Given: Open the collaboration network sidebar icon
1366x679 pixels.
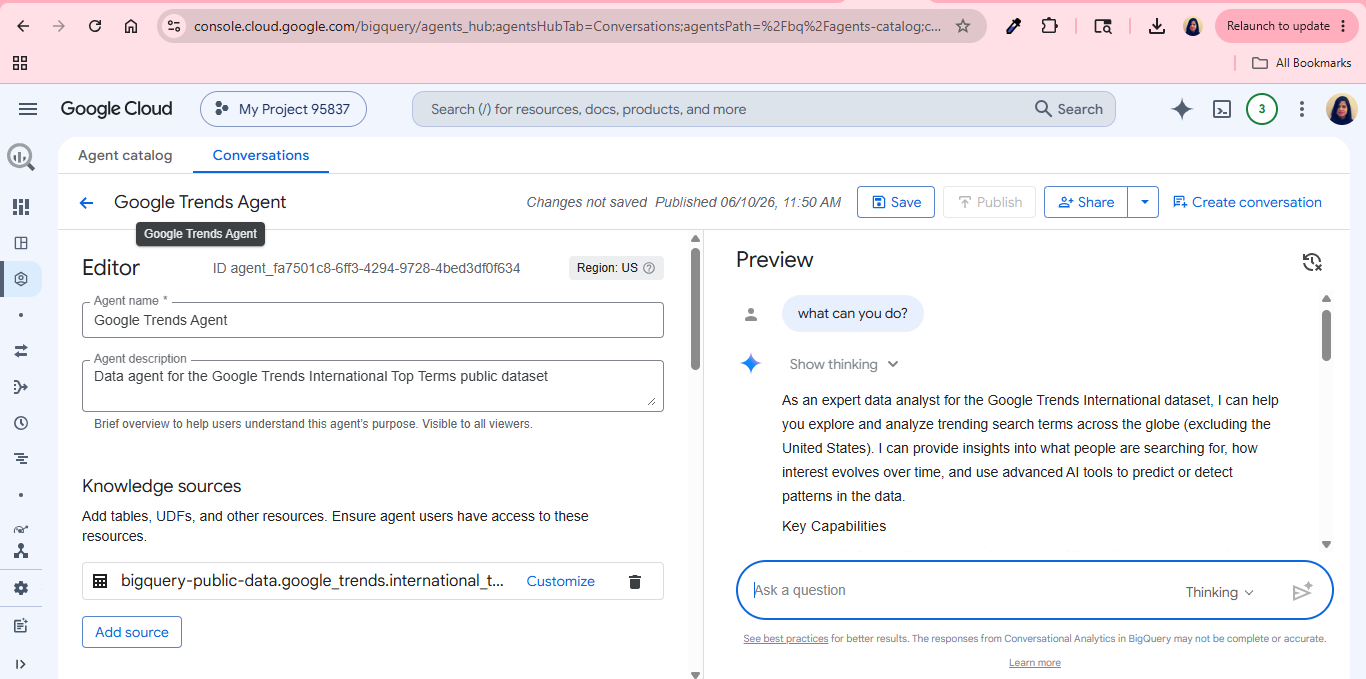Looking at the screenshot, I should (21, 551).
